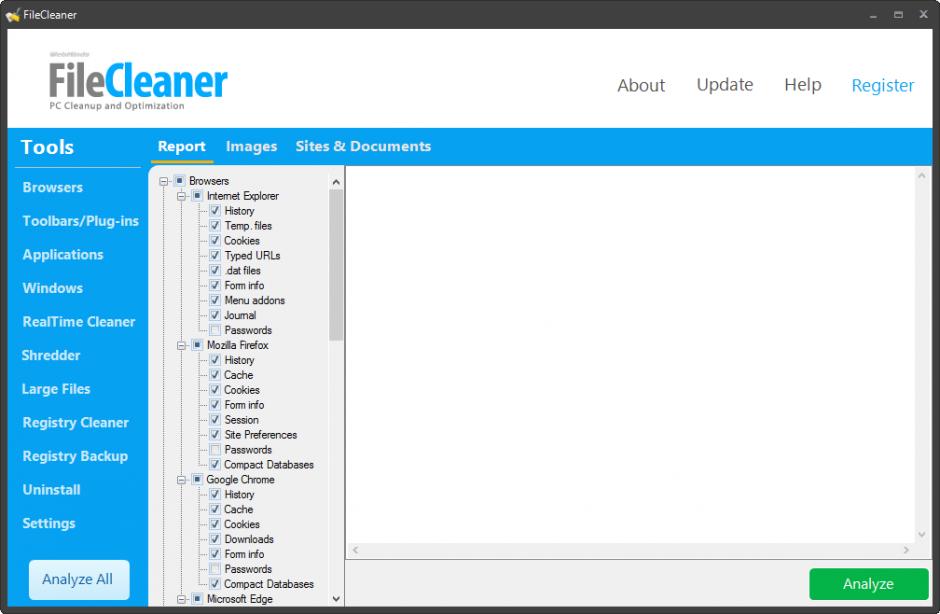Uncheck the Journal checkbox

215,315
